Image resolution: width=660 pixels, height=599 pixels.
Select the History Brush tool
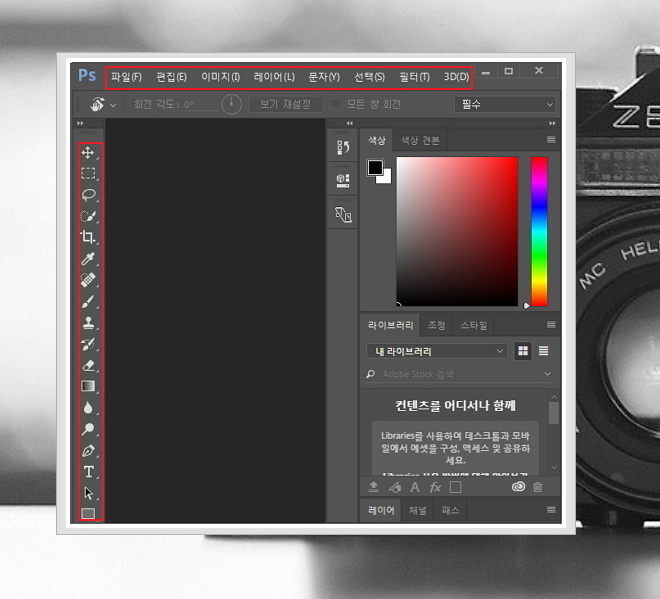coord(88,344)
